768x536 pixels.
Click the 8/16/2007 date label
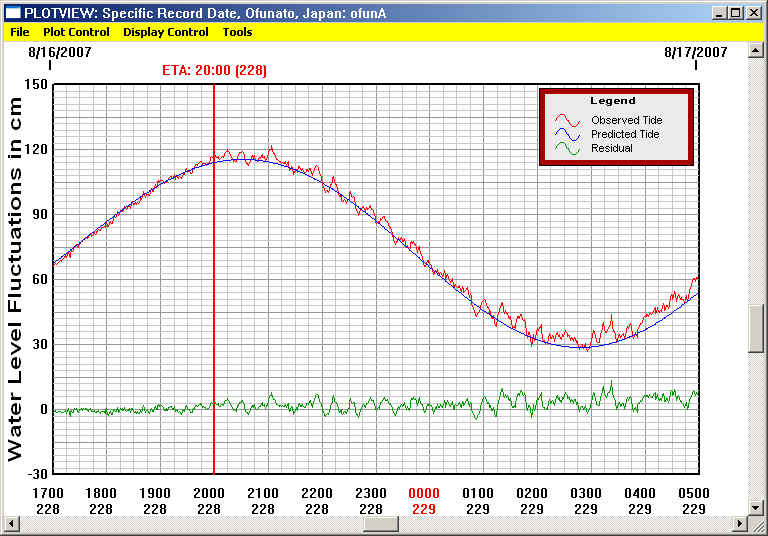pyautogui.click(x=60, y=52)
